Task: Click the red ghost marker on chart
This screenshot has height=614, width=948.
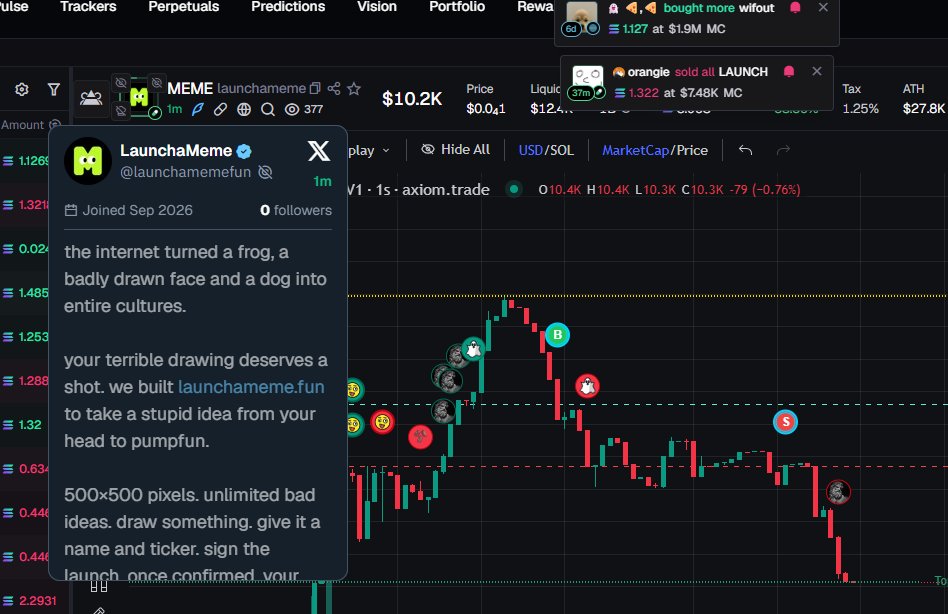Action: [587, 386]
